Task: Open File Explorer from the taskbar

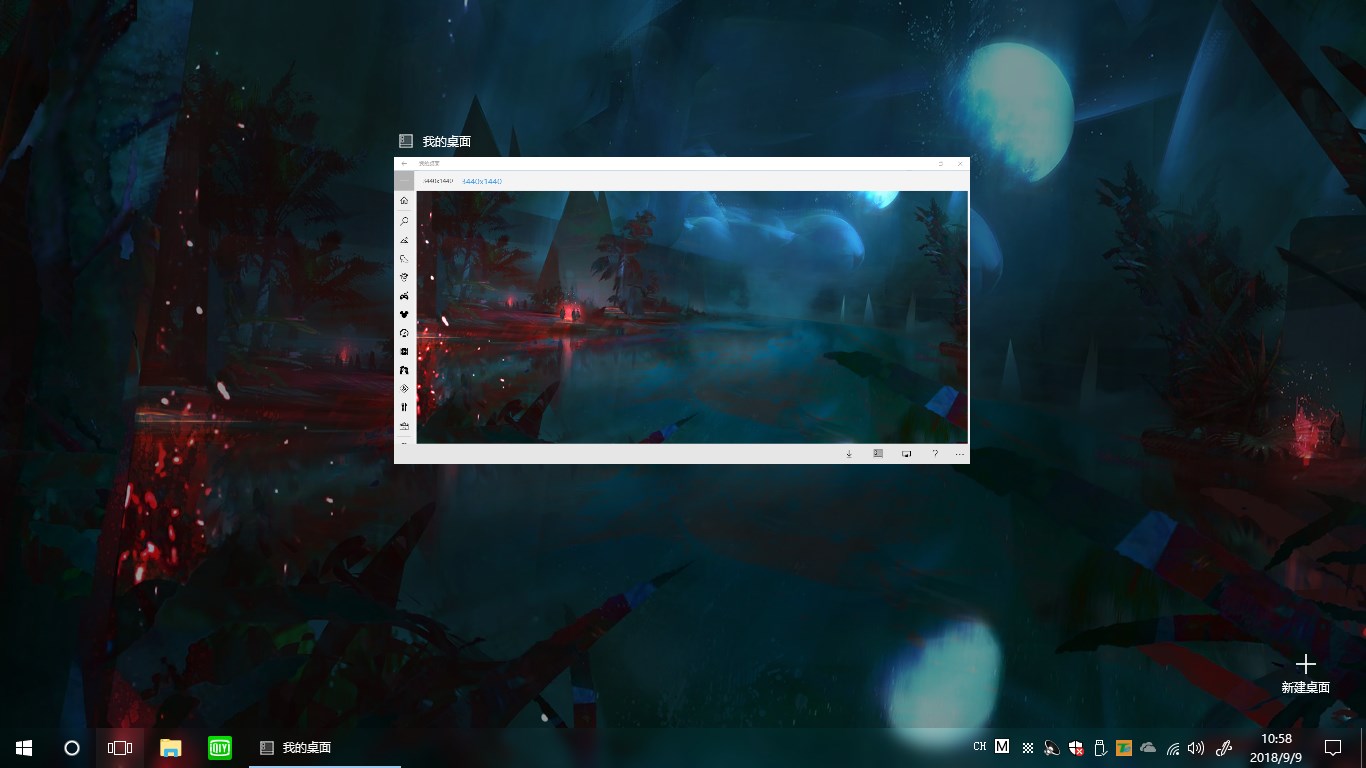Action: tap(171, 747)
